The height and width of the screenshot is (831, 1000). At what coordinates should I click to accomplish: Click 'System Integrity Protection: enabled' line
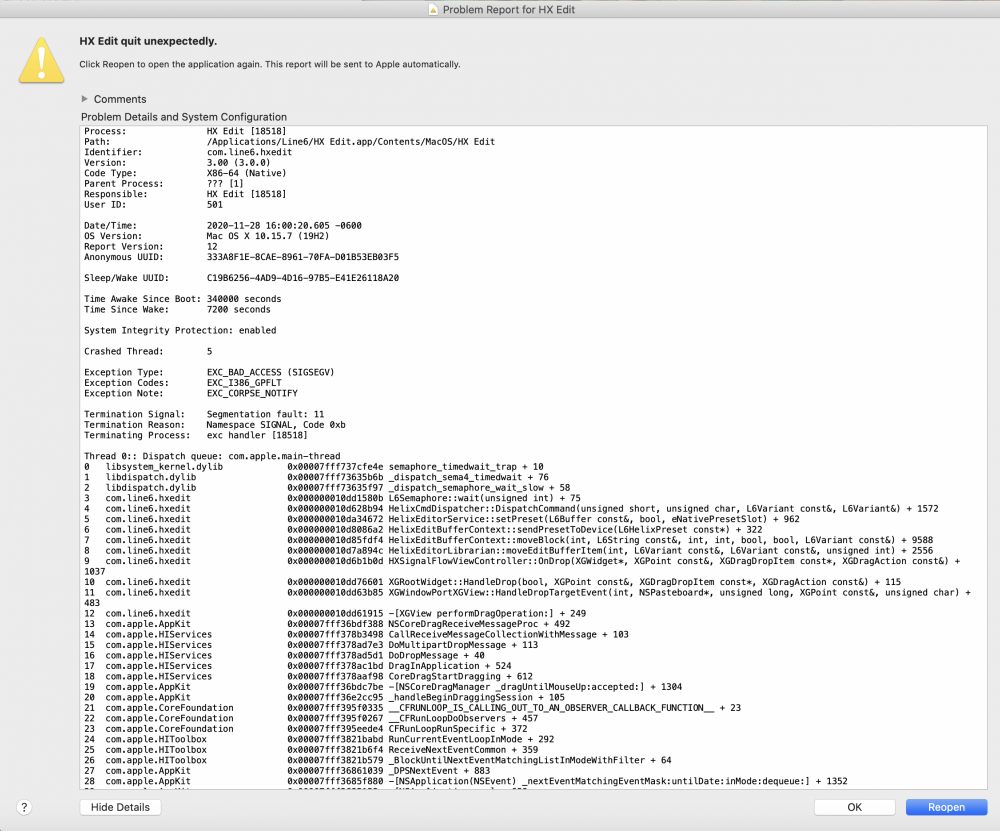[180, 330]
